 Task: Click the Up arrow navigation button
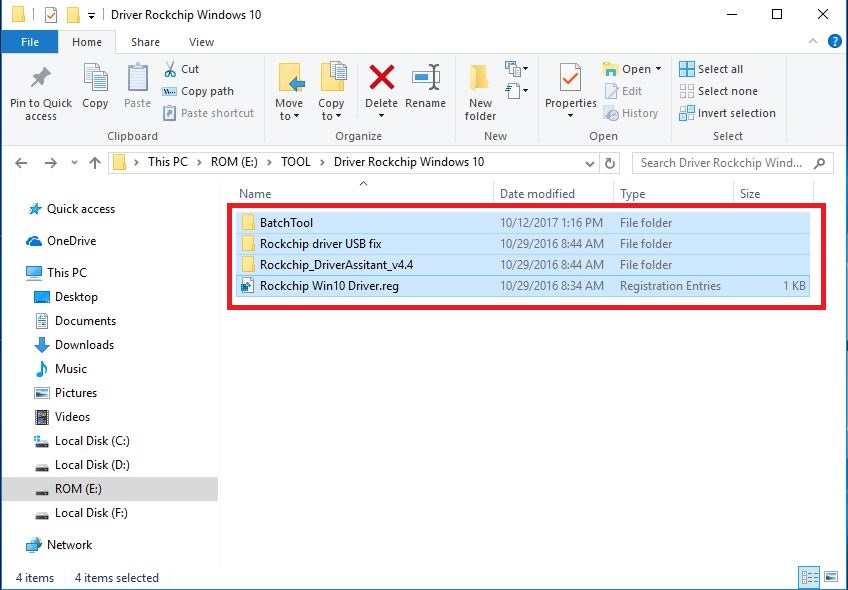tap(95, 162)
